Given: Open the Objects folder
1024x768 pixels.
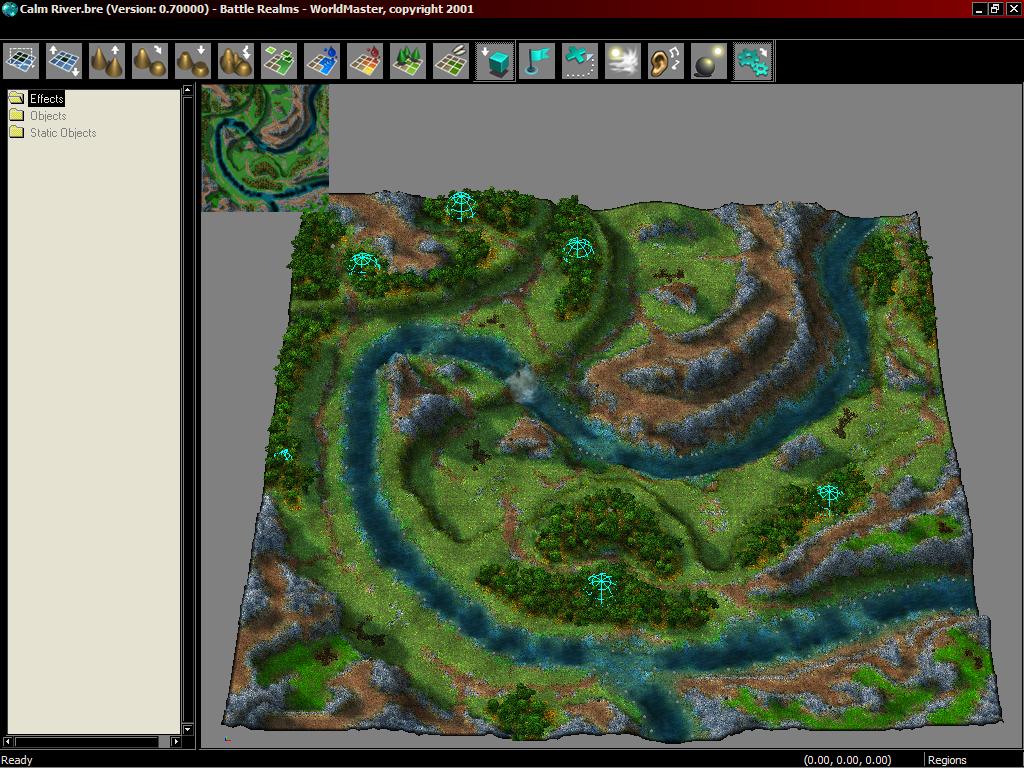Looking at the screenshot, I should 47,116.
